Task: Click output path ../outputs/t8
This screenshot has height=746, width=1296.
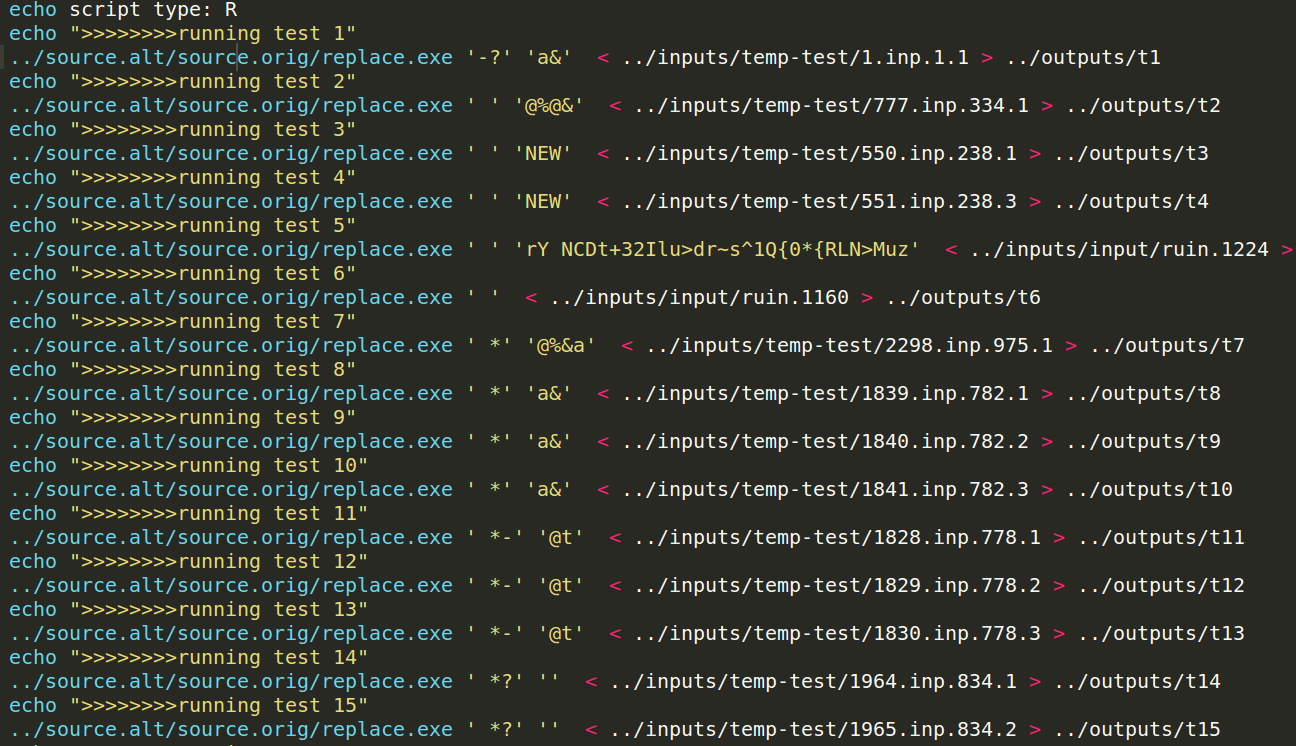Action: pyautogui.click(x=1143, y=393)
